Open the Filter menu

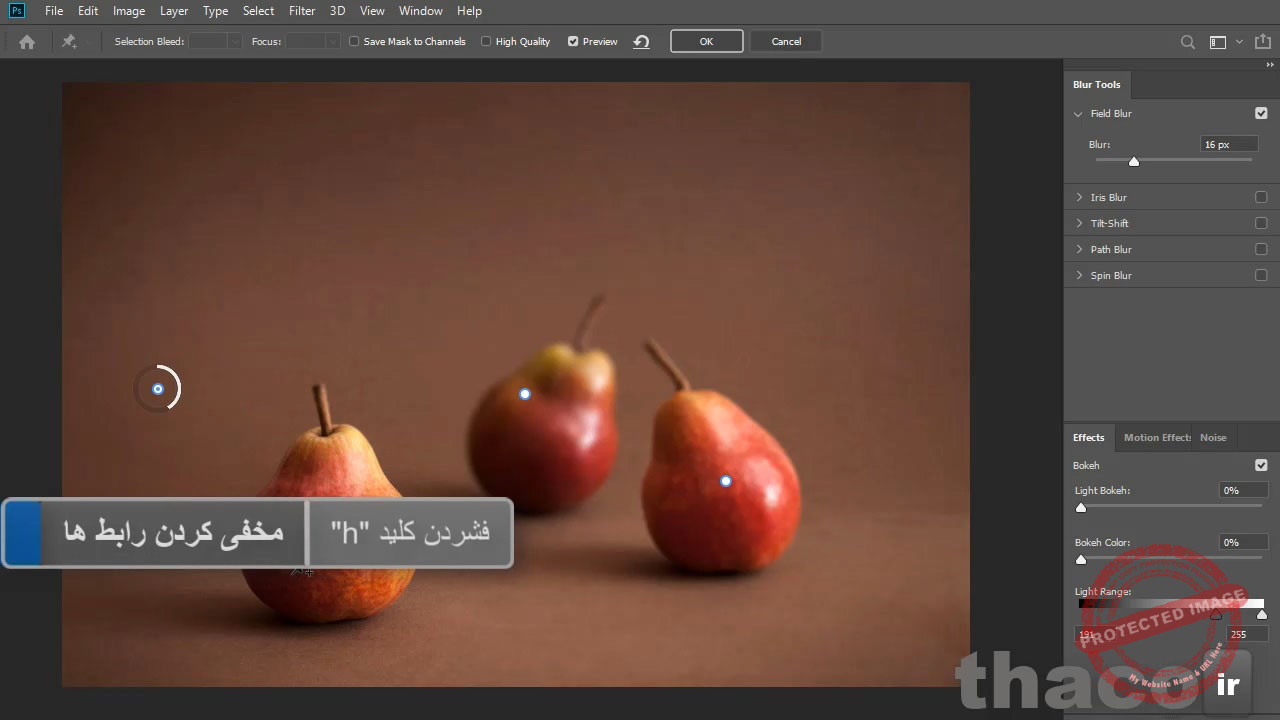pos(302,11)
